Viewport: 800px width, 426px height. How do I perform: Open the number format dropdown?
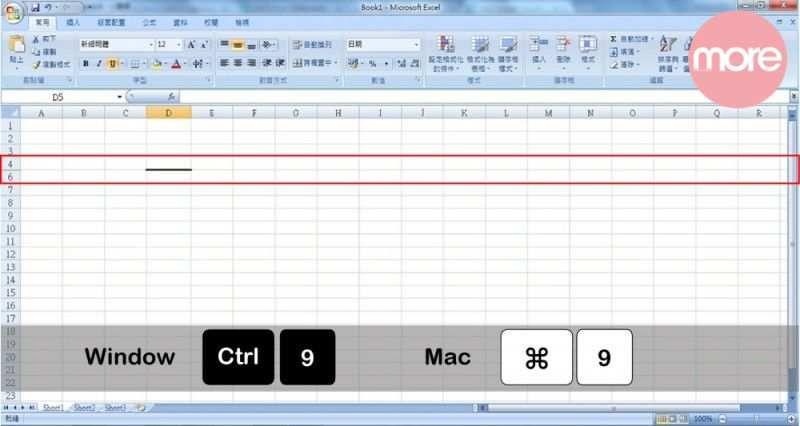[x=416, y=45]
